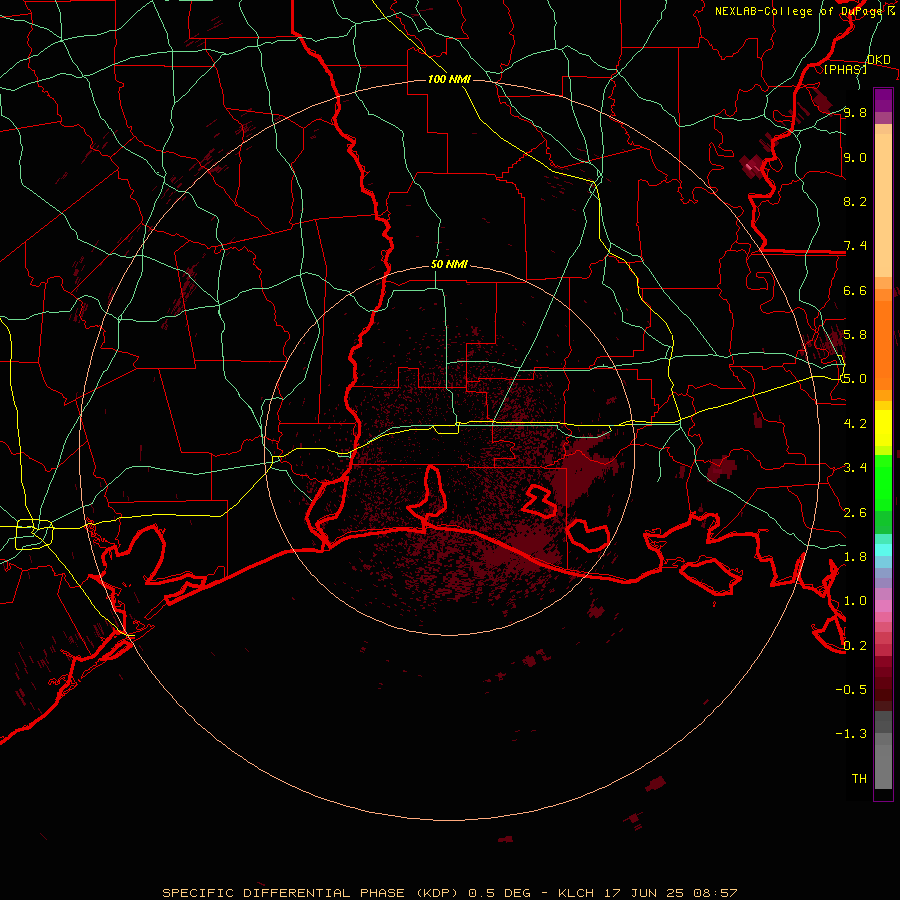Click the DKD product label
Viewport: 900px width, 900px height.
point(878,60)
